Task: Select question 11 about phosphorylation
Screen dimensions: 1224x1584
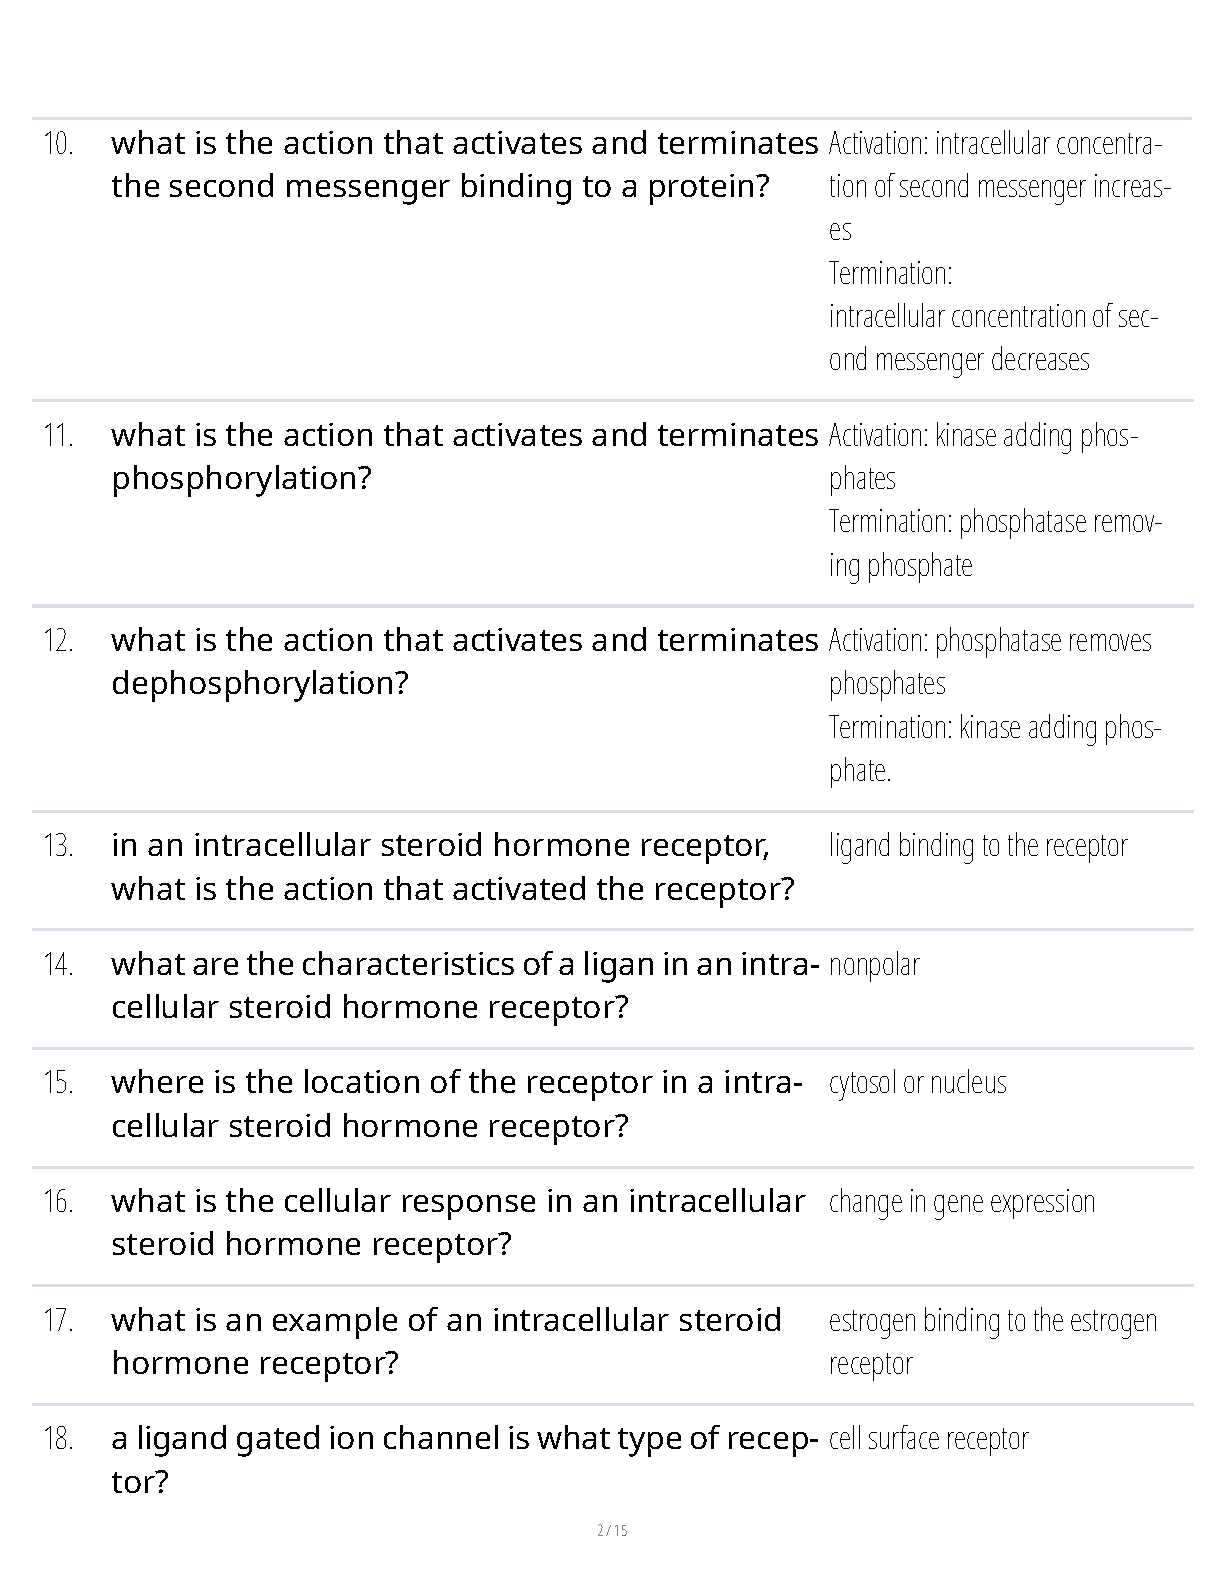Action: click(x=464, y=457)
